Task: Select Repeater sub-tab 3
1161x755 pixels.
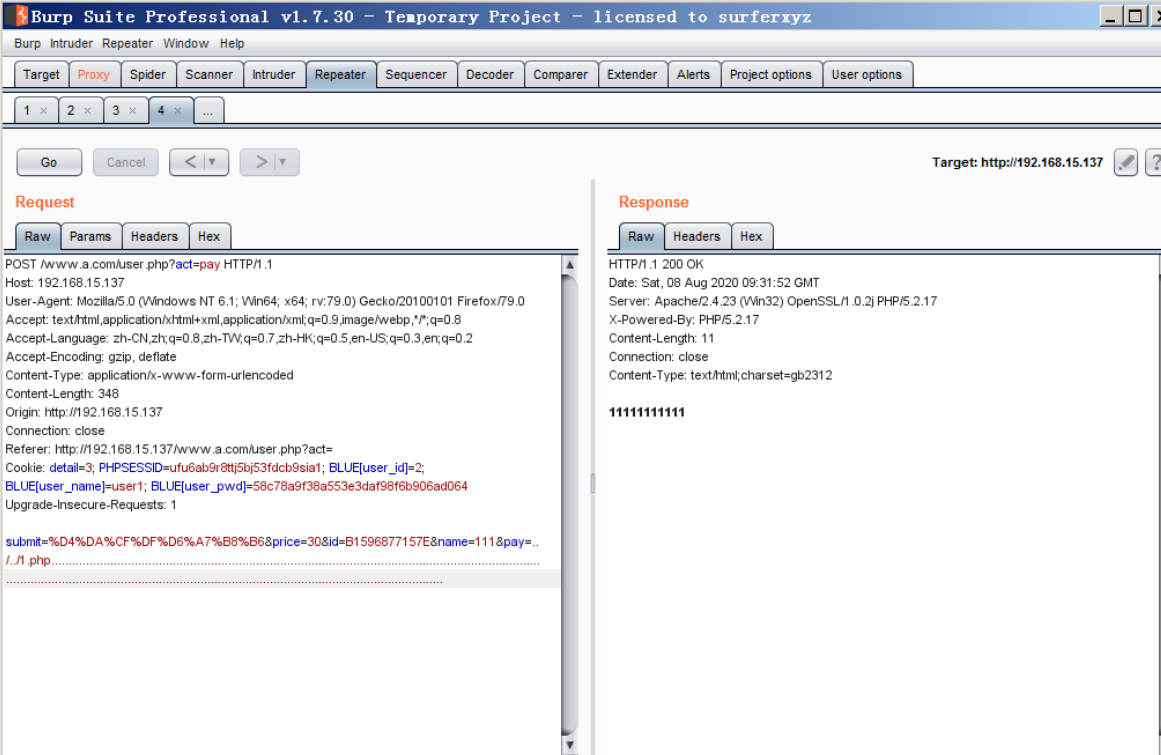Action: pyautogui.click(x=116, y=110)
